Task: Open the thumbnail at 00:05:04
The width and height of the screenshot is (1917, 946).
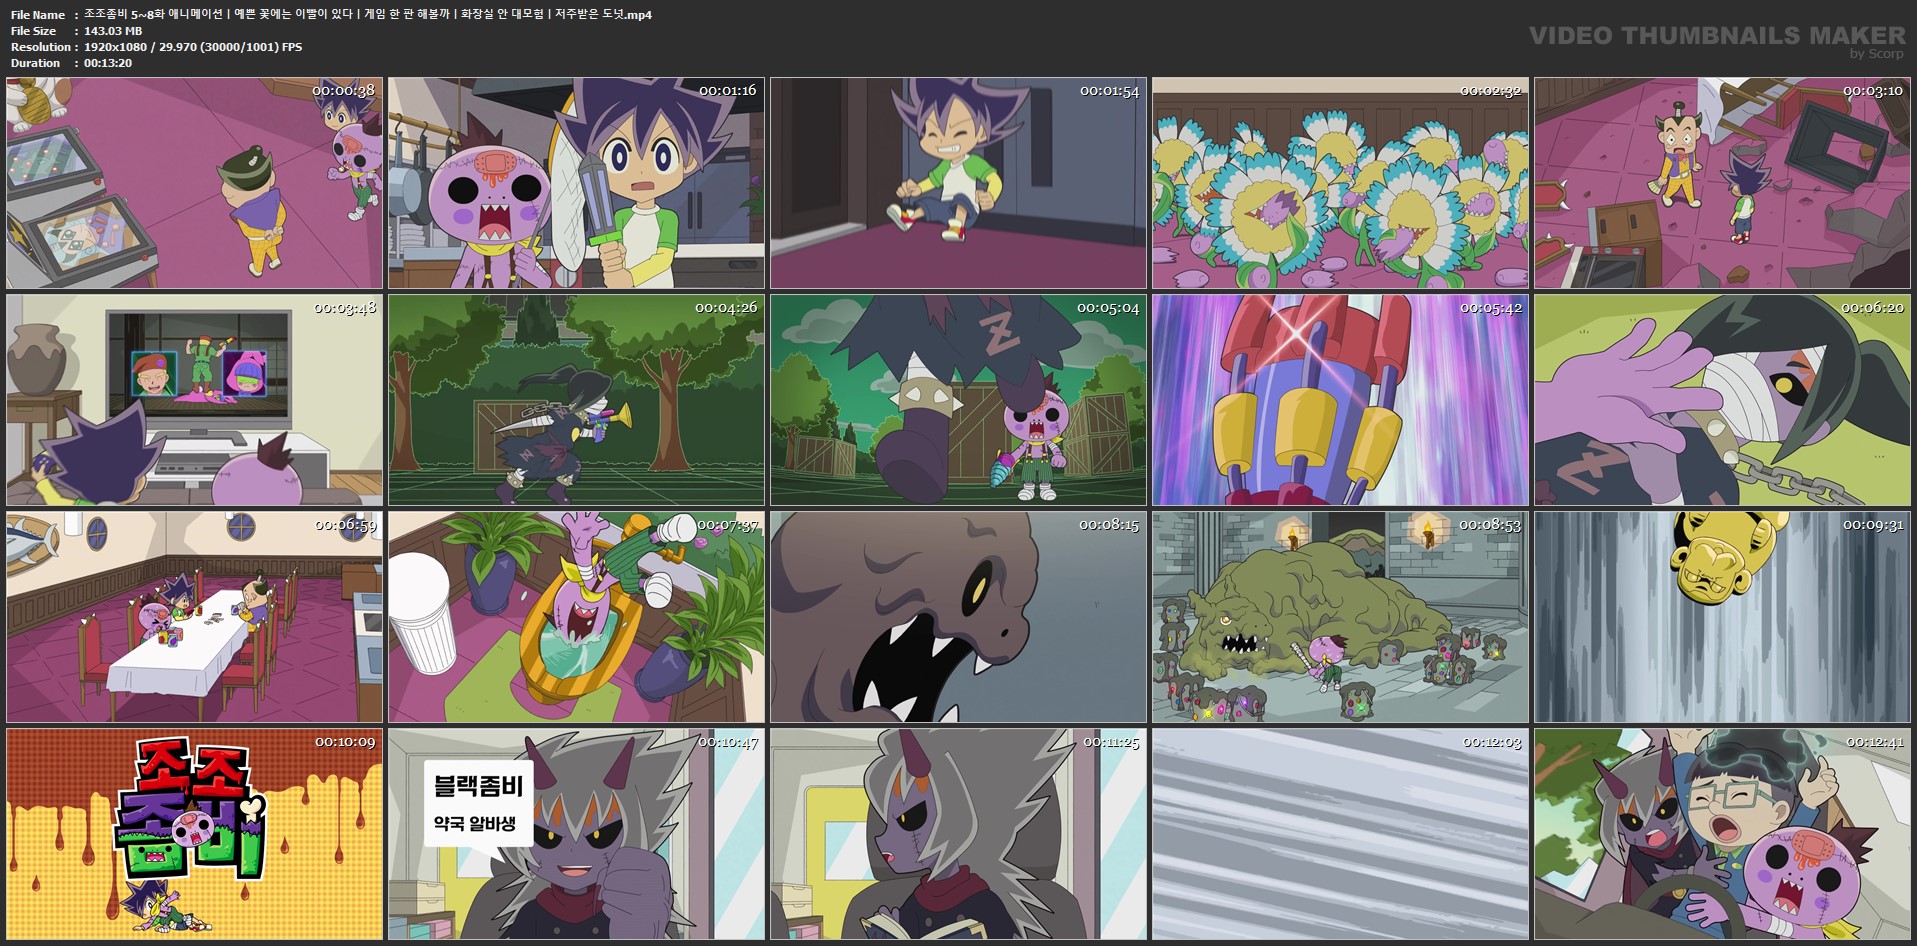Action: click(958, 400)
